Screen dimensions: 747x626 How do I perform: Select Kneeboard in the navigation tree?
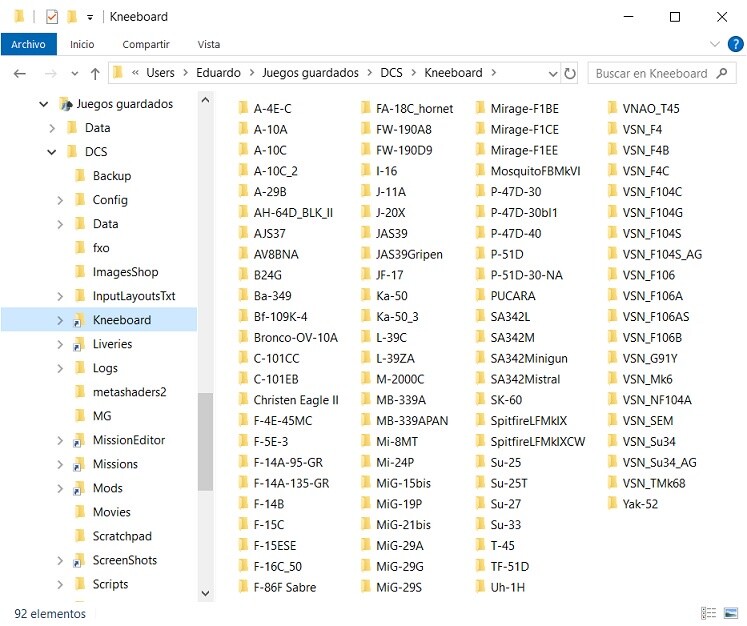tap(121, 320)
